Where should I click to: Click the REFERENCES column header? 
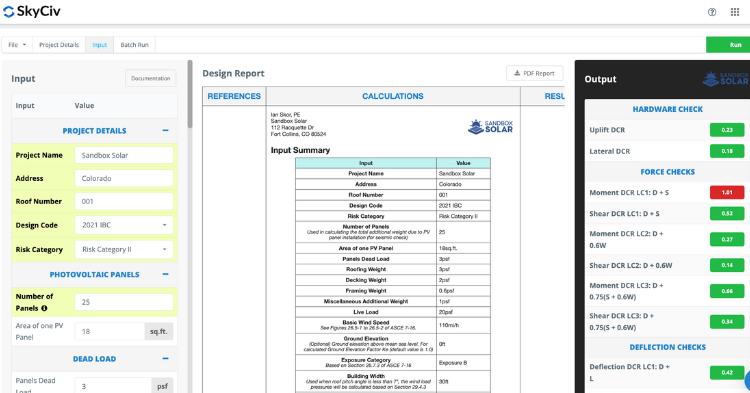(234, 96)
